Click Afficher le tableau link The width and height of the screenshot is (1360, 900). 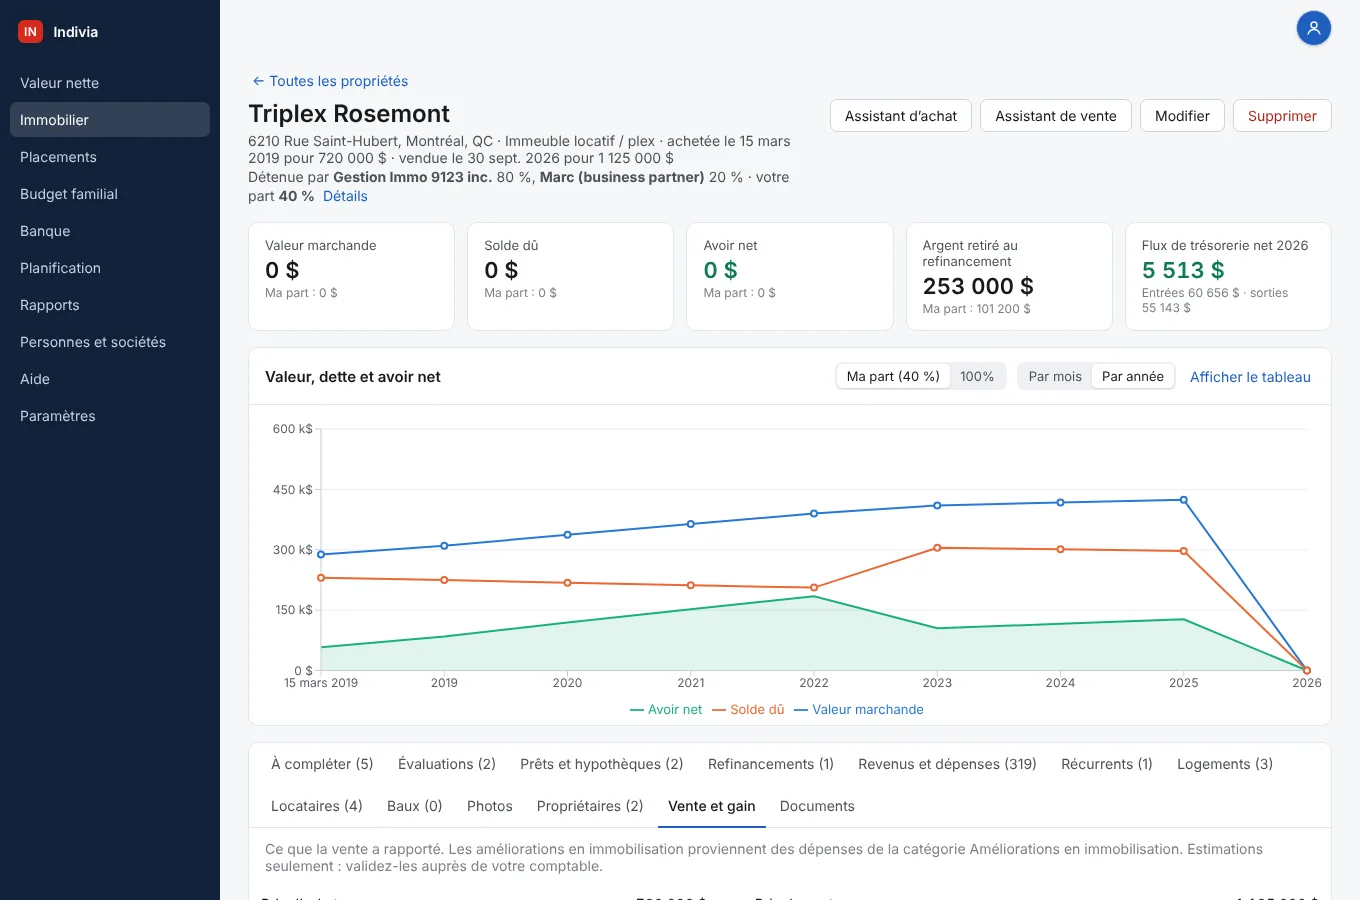[1250, 377]
